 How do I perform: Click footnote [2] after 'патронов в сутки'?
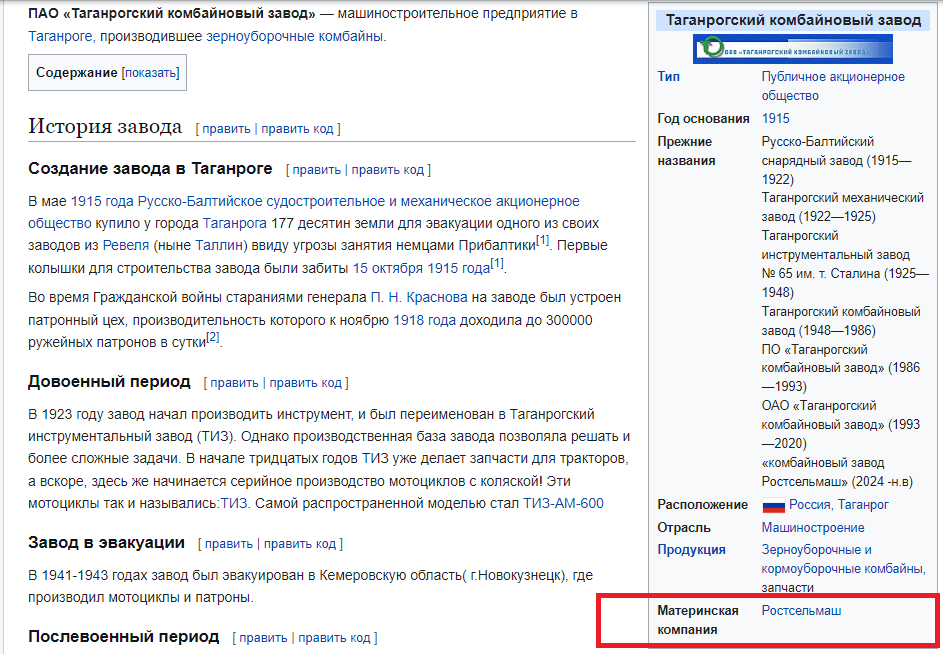click(x=213, y=337)
